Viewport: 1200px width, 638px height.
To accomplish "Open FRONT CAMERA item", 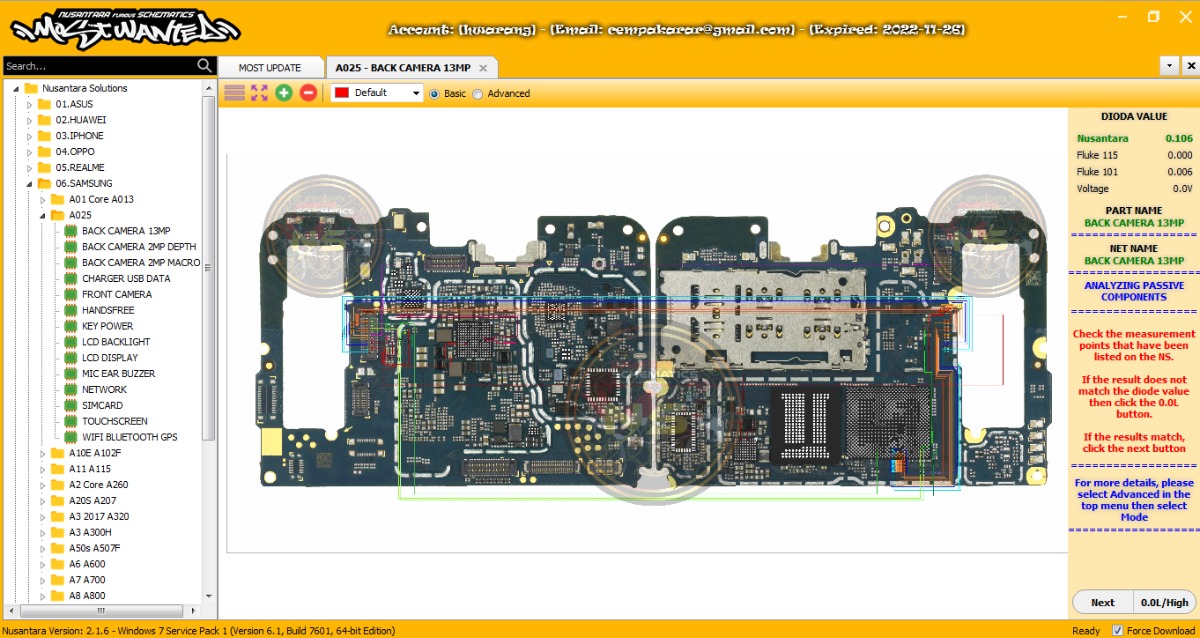I will (x=116, y=294).
